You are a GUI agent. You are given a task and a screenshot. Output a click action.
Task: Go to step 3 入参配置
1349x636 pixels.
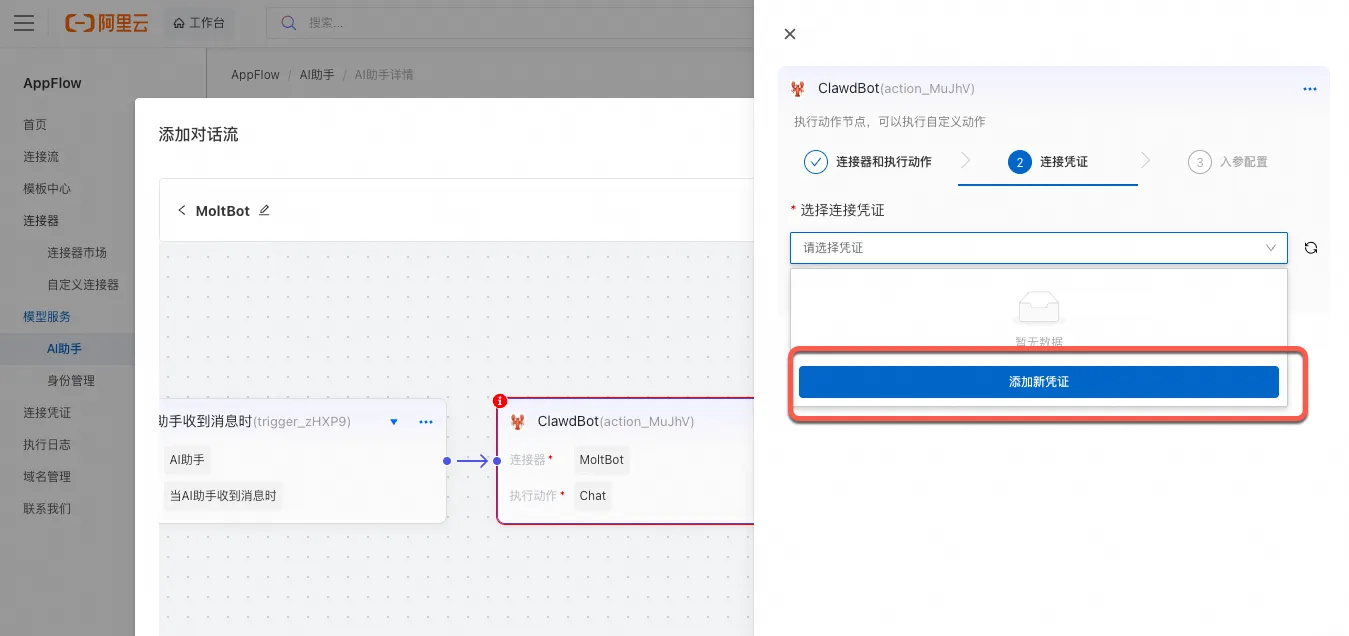coord(1228,161)
